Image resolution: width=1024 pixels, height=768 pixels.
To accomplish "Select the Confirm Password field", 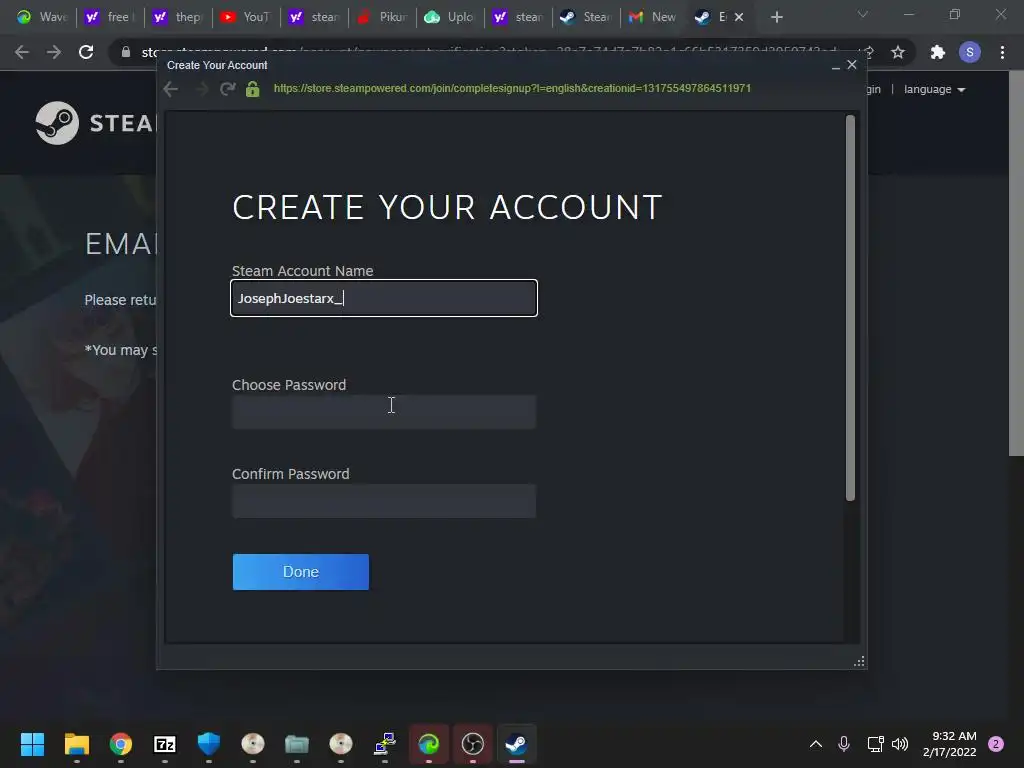I will click(383, 501).
